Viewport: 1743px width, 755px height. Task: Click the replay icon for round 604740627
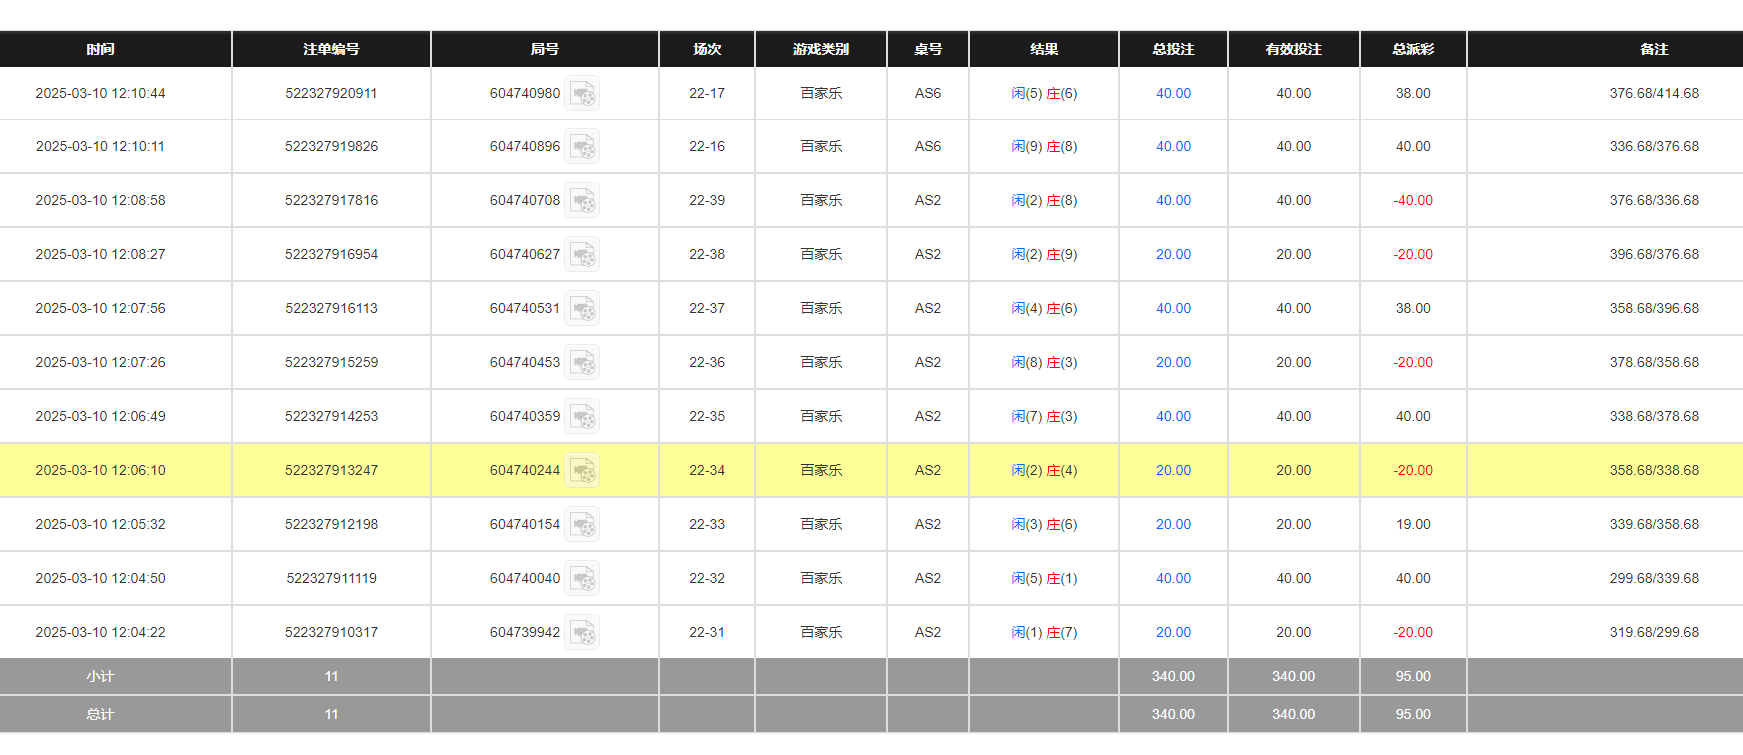click(582, 255)
